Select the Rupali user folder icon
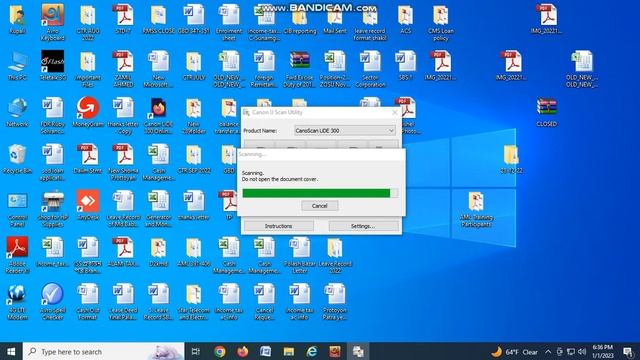640x360 pixels. point(17,19)
